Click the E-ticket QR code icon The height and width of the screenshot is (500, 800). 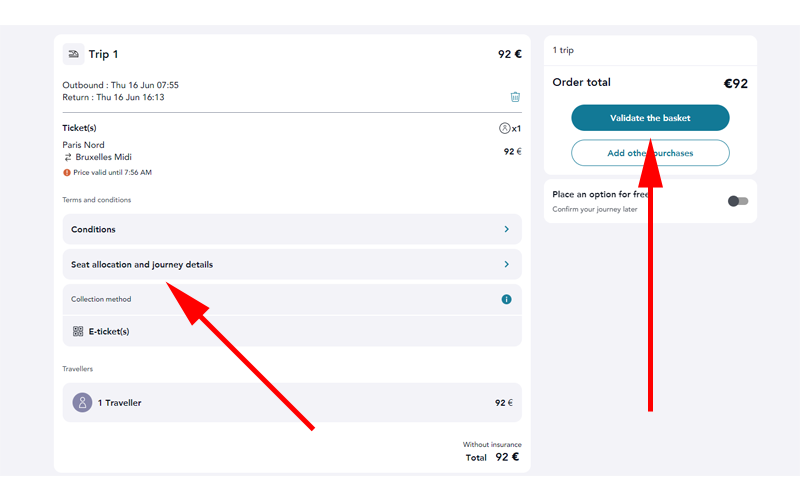pyautogui.click(x=78, y=332)
